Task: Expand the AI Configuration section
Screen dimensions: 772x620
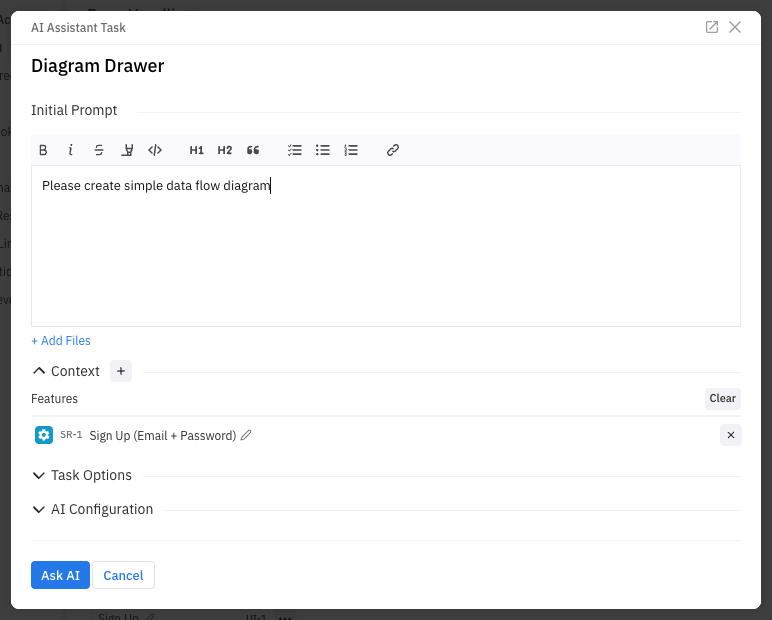Action: pyautogui.click(x=40, y=509)
